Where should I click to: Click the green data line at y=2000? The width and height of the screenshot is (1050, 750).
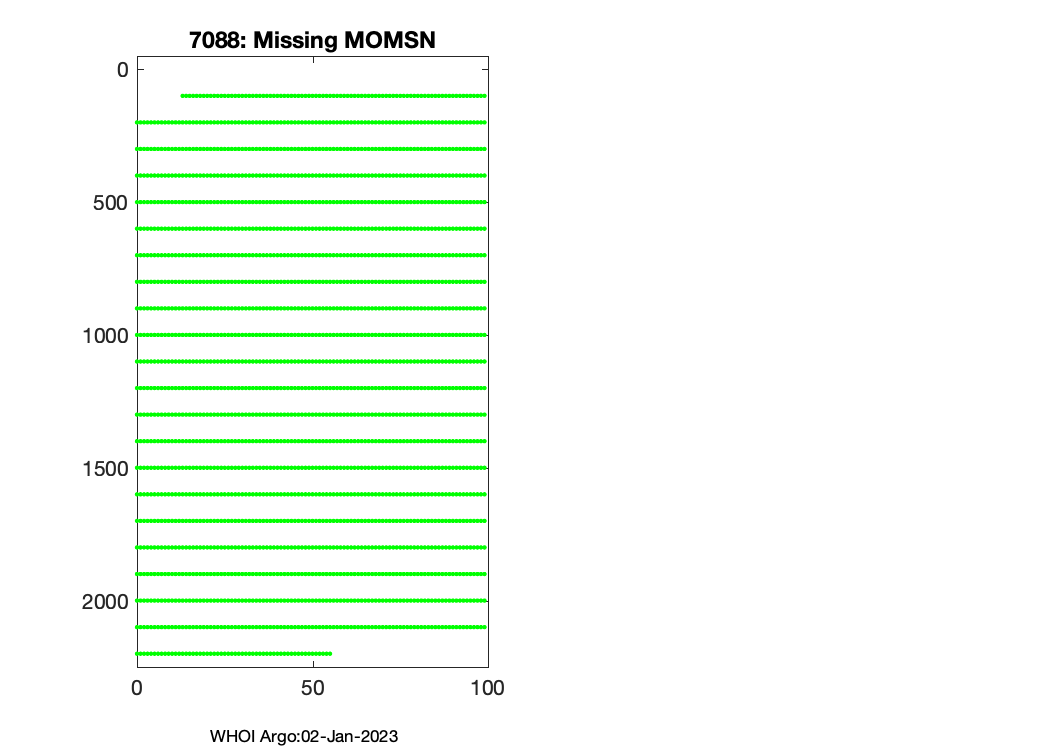tap(312, 601)
